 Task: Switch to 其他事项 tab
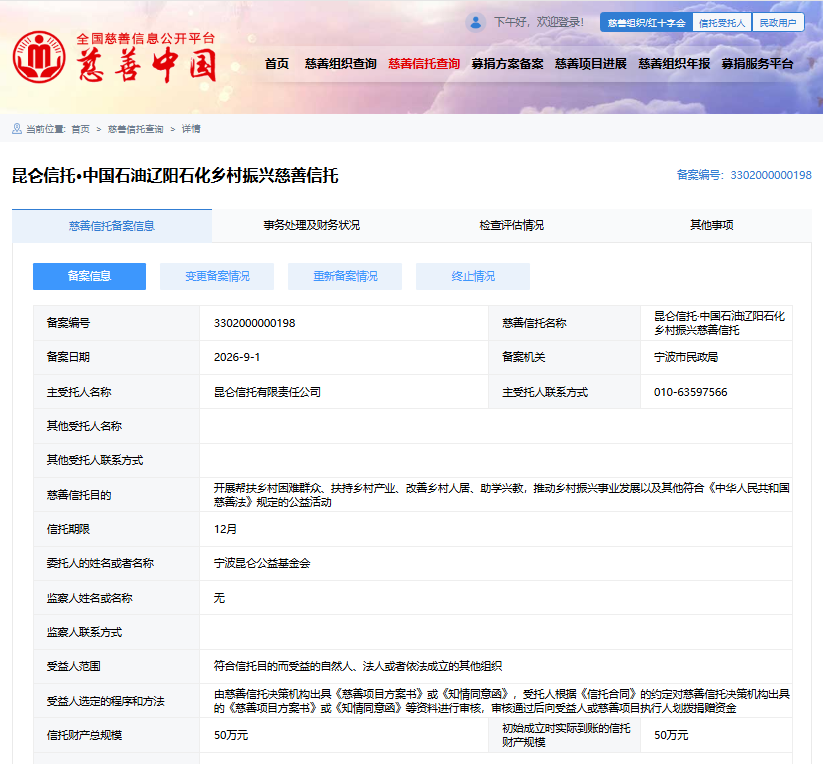[712, 226]
